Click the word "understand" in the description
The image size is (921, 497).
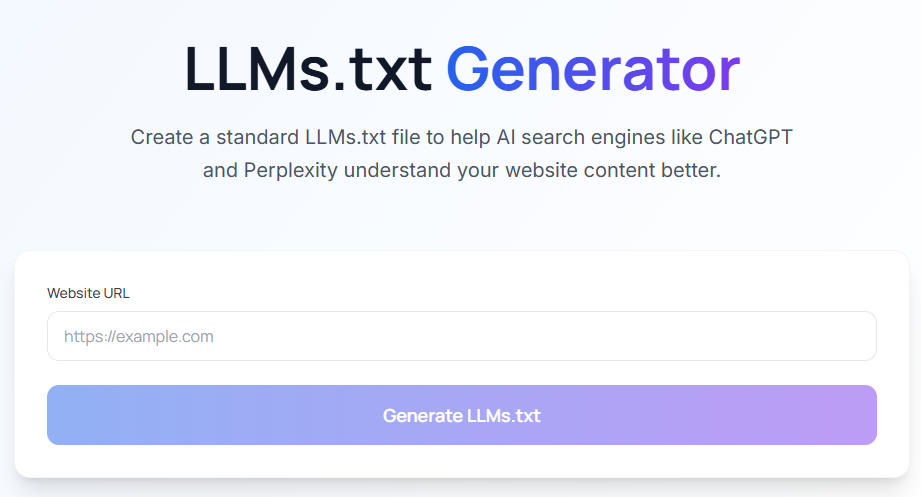coord(395,171)
